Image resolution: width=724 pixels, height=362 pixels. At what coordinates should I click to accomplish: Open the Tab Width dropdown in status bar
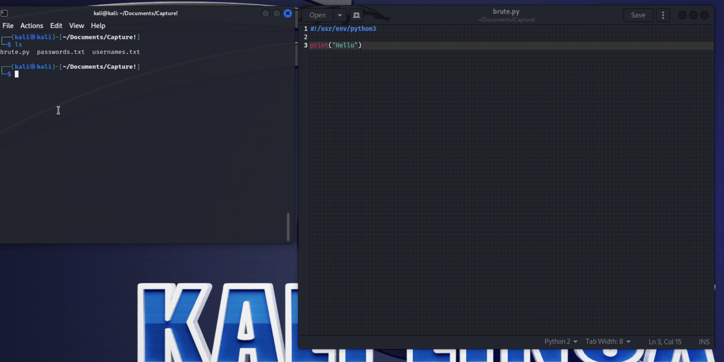(608, 342)
